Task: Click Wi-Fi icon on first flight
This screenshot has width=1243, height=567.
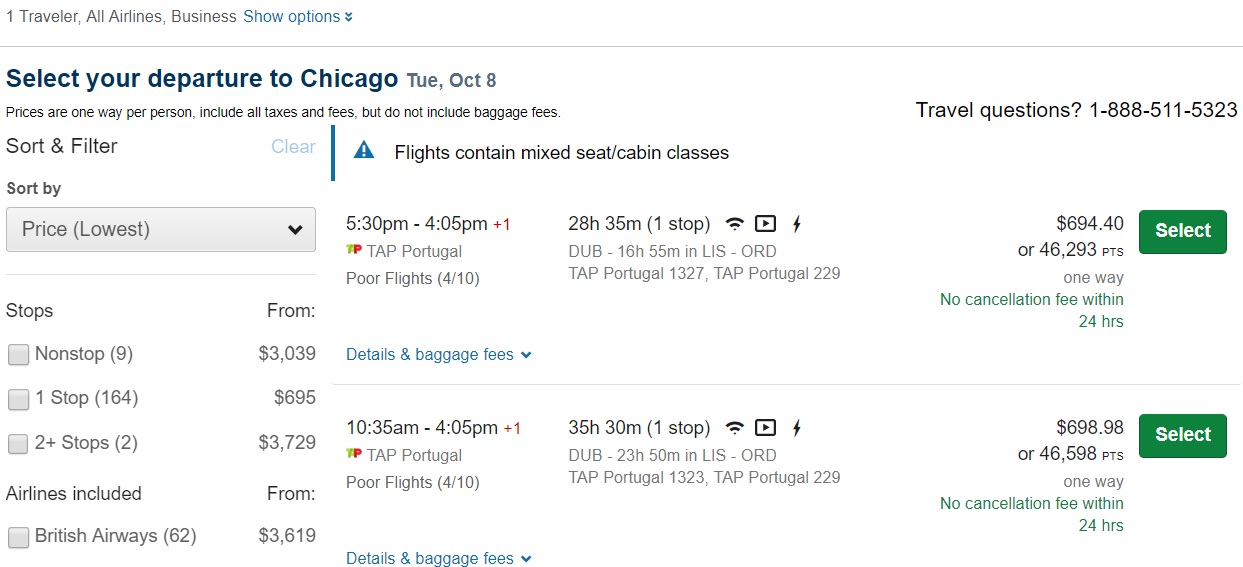Action: pyautogui.click(x=735, y=224)
